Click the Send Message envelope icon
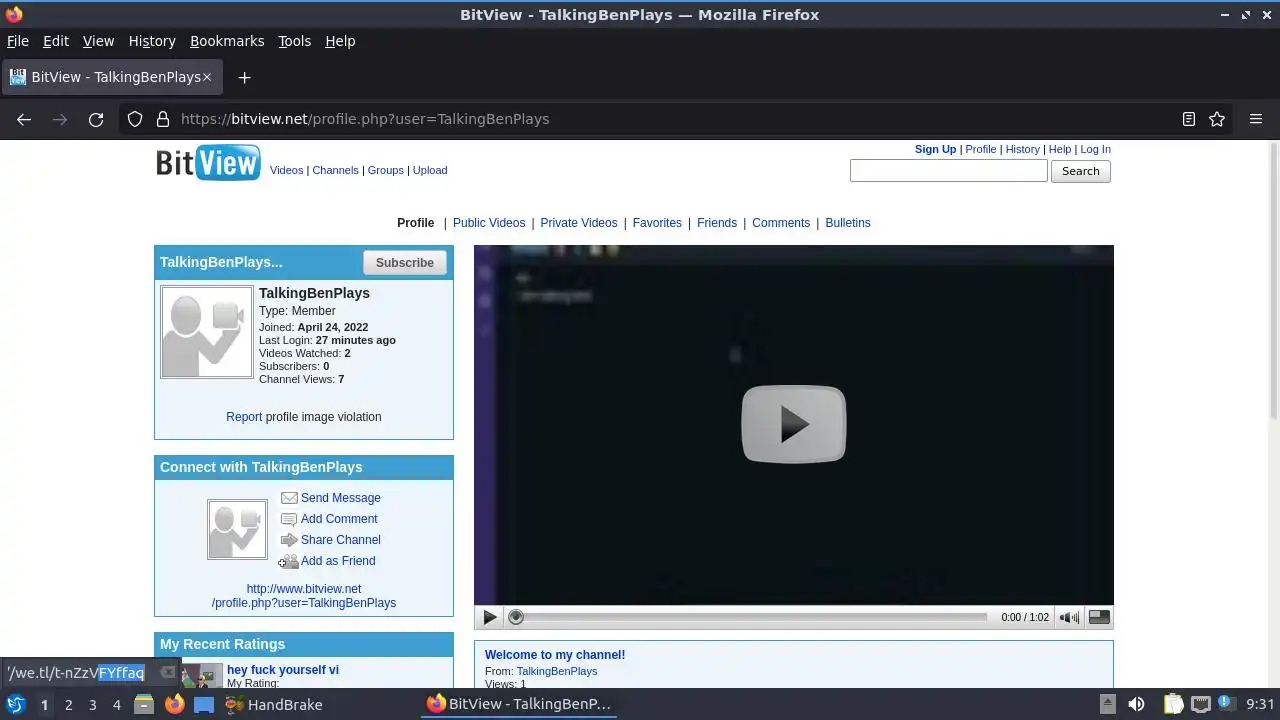Screen dimensions: 1280x720 click(289, 498)
